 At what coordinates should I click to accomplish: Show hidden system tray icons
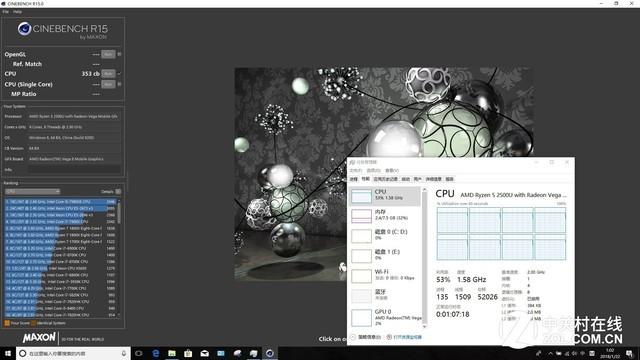(550, 353)
